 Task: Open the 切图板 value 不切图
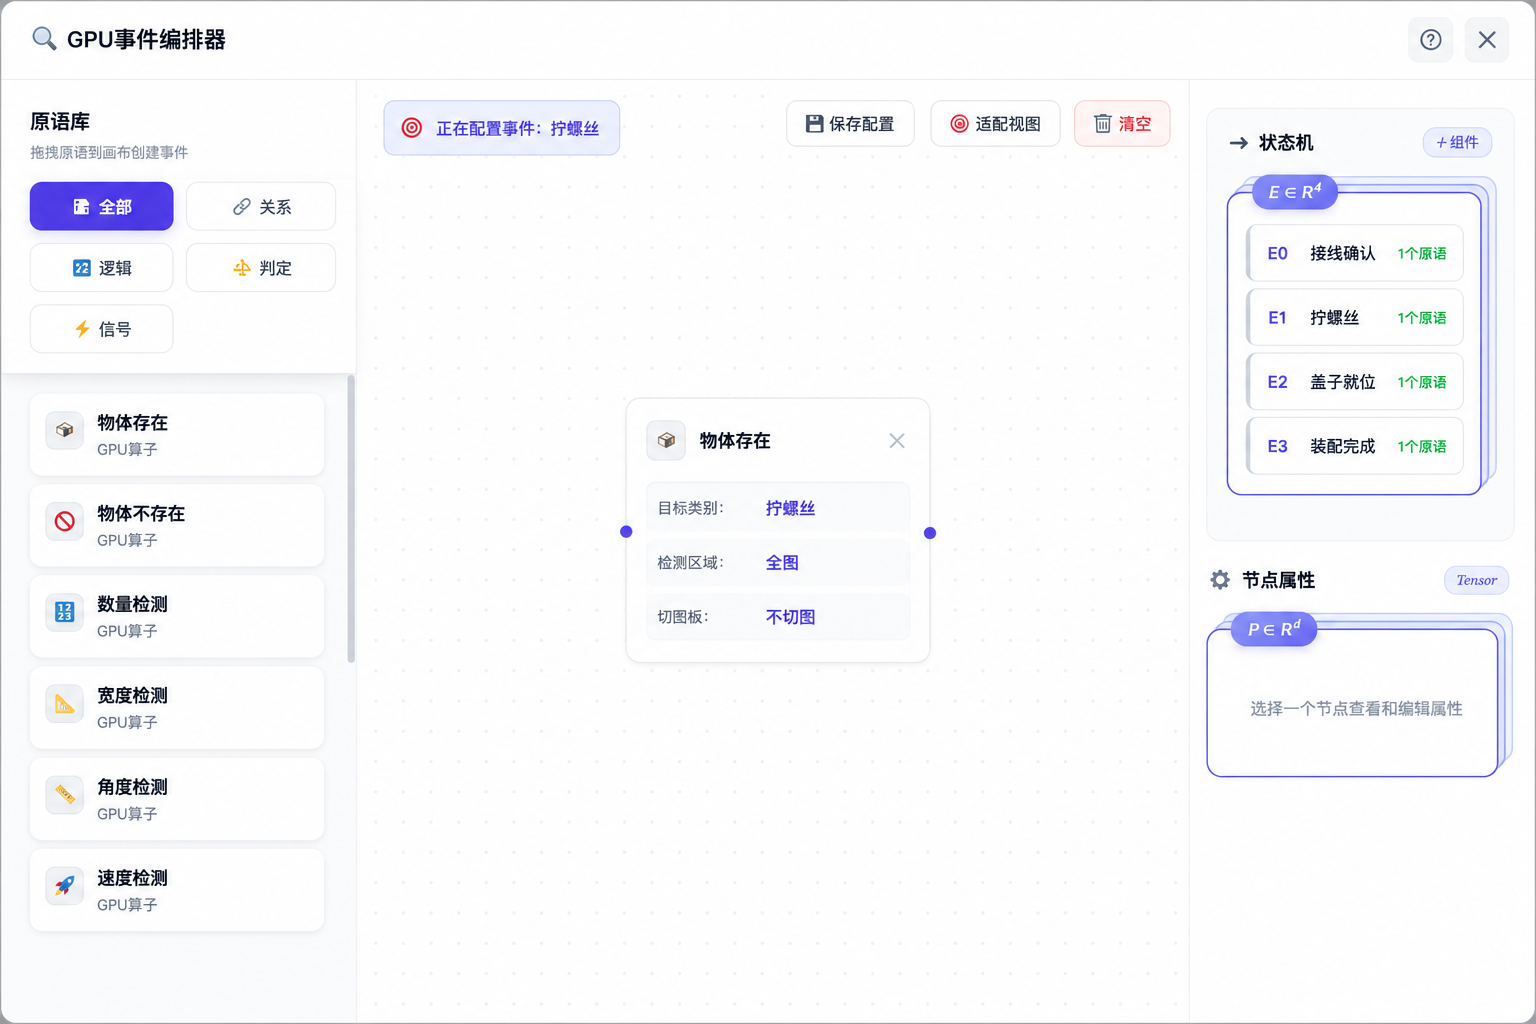[791, 617]
